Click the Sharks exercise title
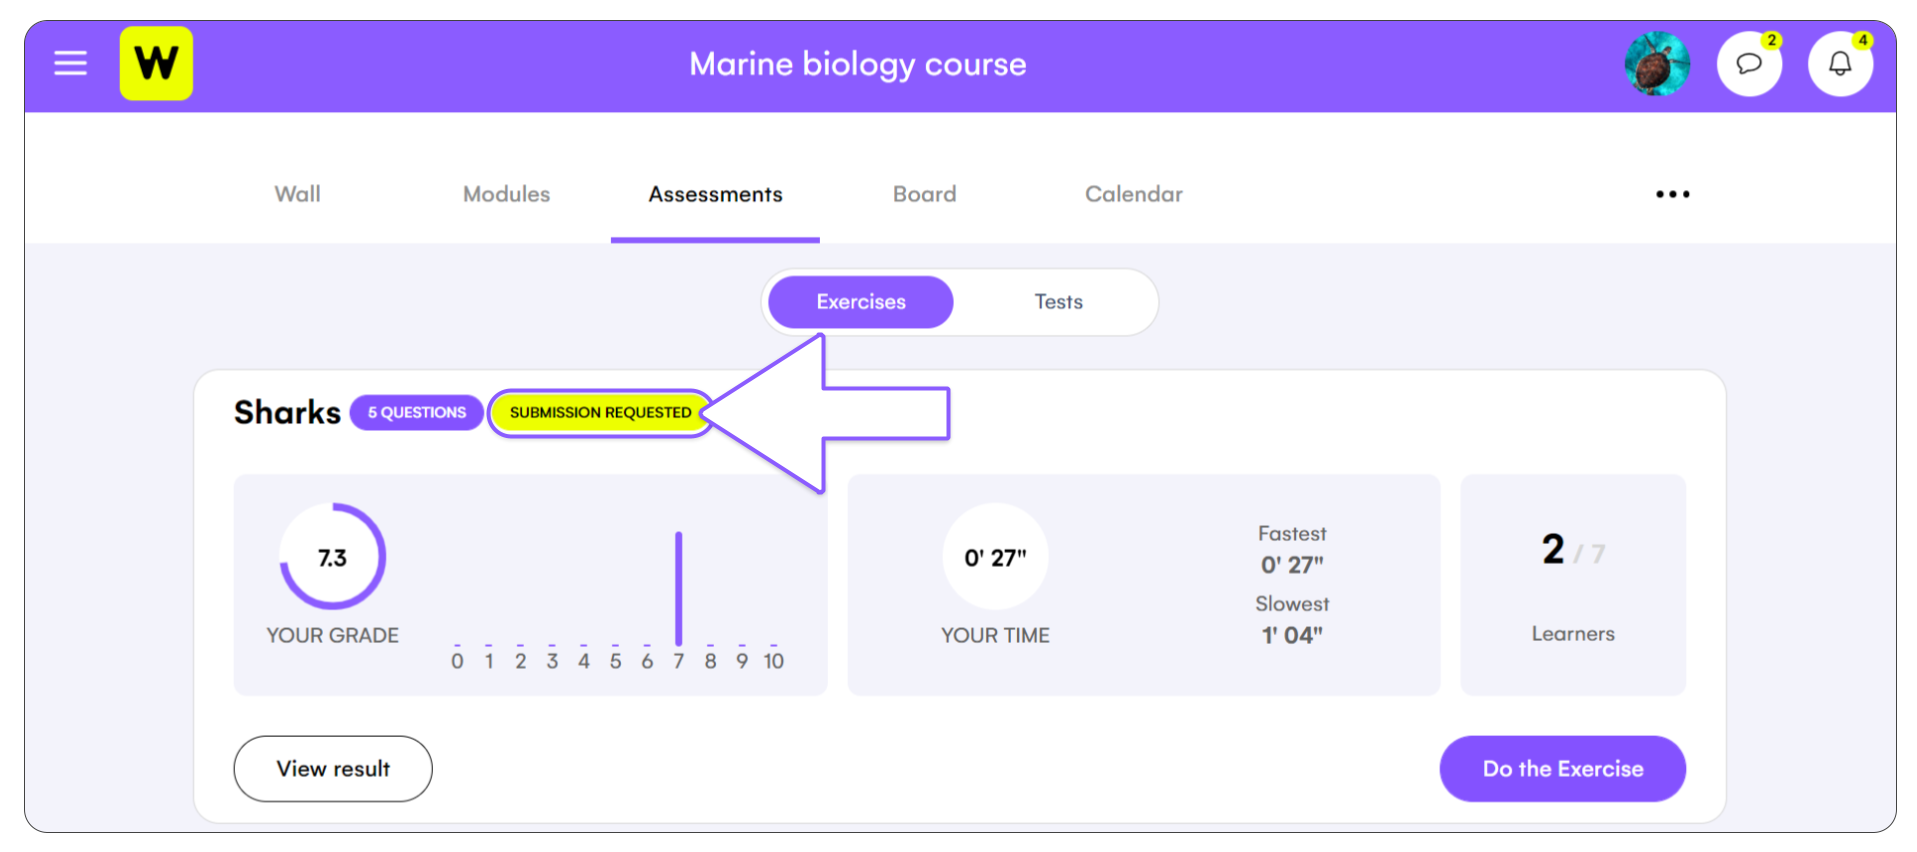1917x852 pixels. pos(287,412)
